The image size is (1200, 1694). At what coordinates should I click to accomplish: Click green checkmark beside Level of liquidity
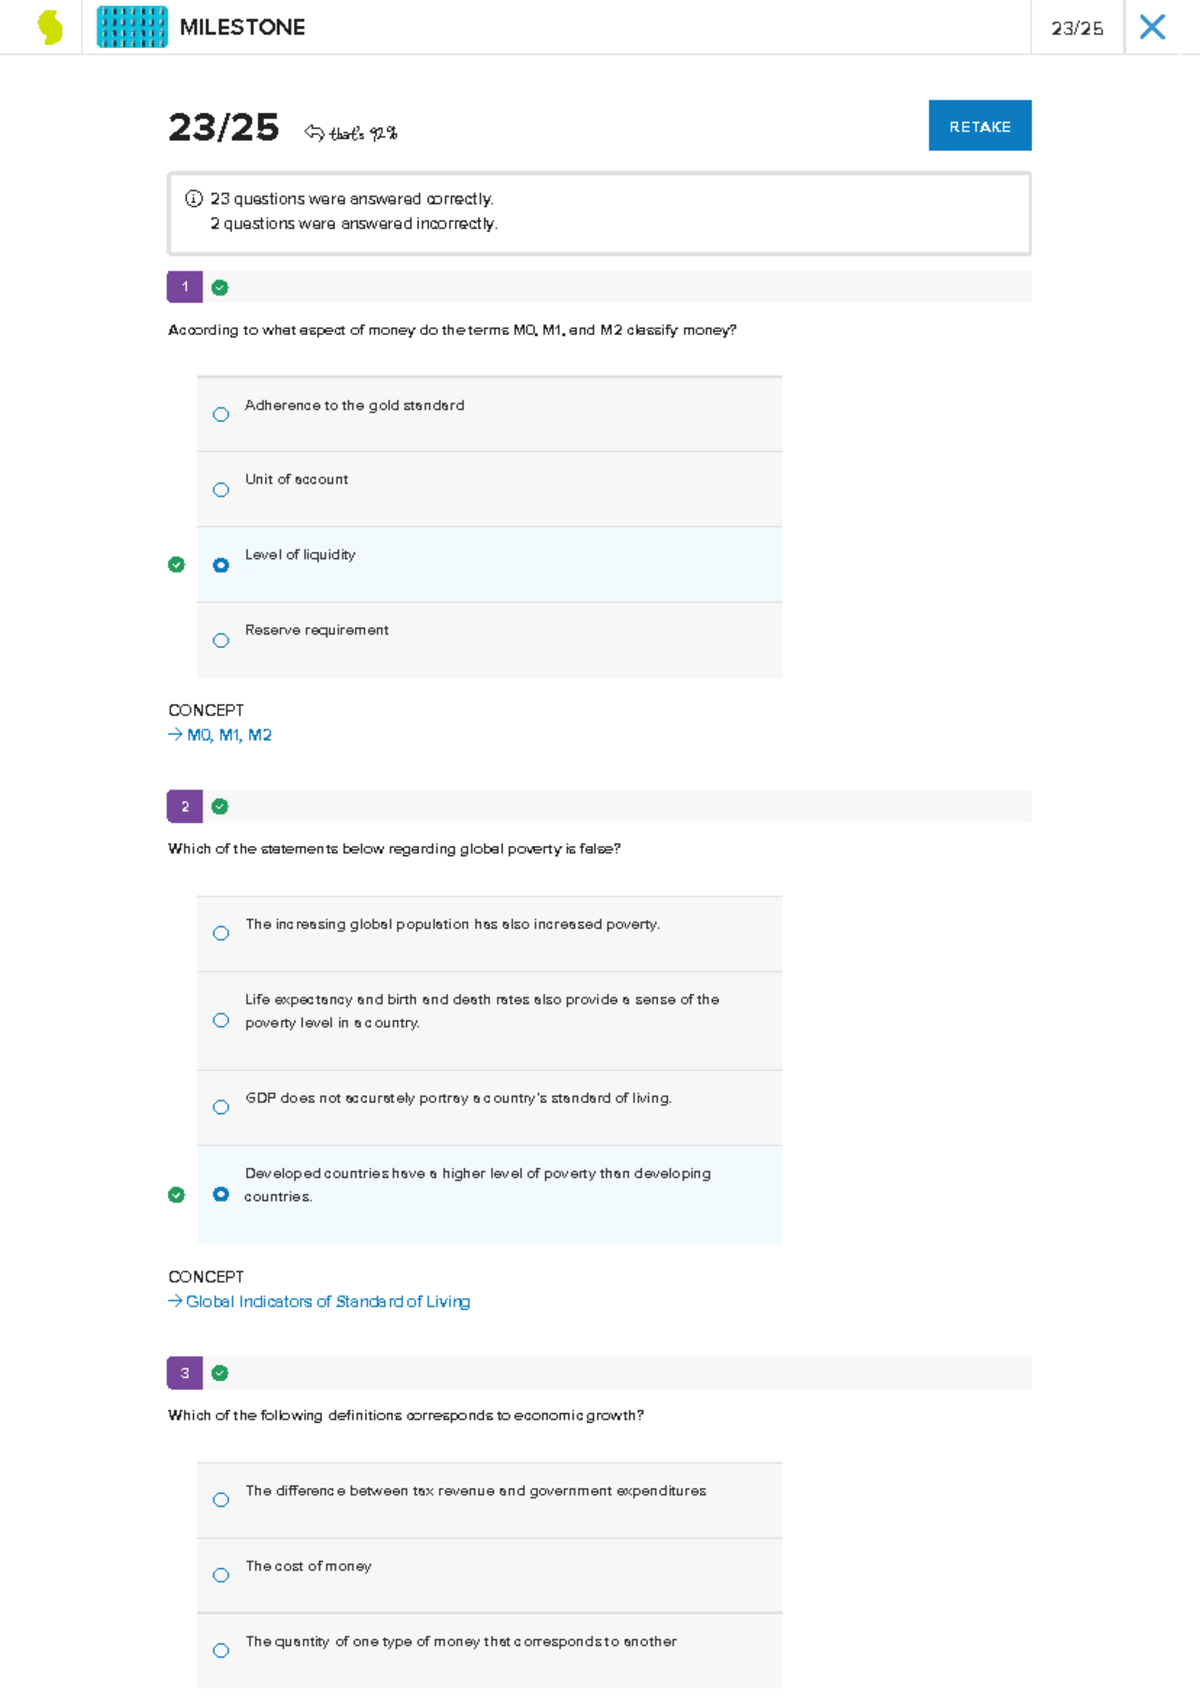pyautogui.click(x=176, y=565)
